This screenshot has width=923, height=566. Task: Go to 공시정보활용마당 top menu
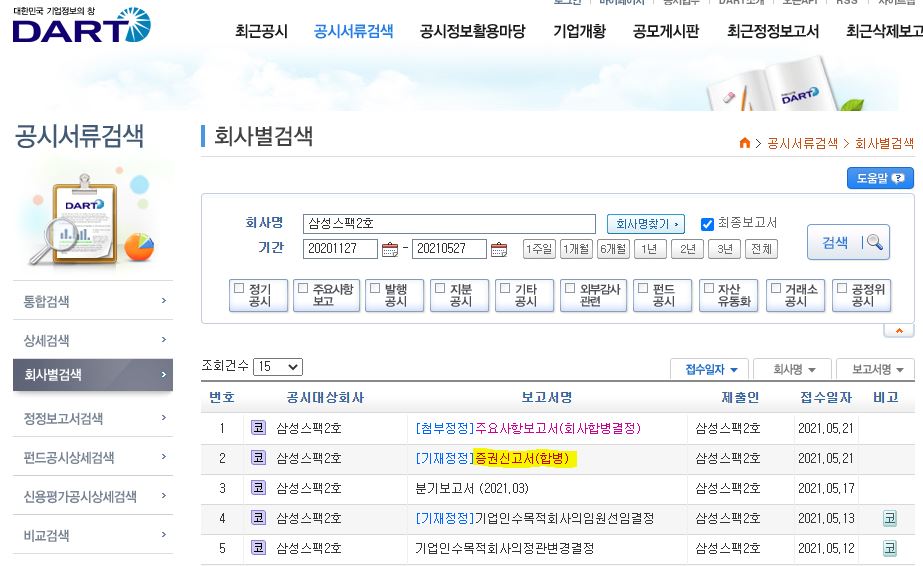[x=472, y=31]
